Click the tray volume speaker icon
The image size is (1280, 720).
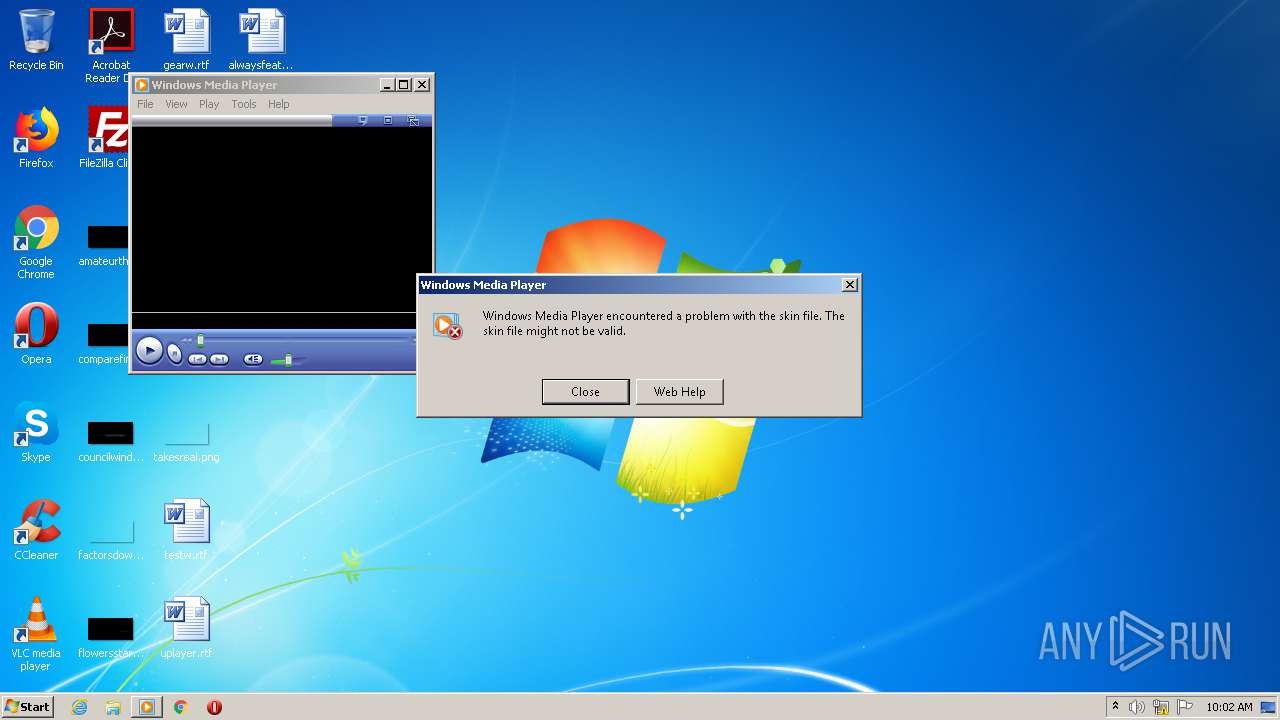point(1137,707)
